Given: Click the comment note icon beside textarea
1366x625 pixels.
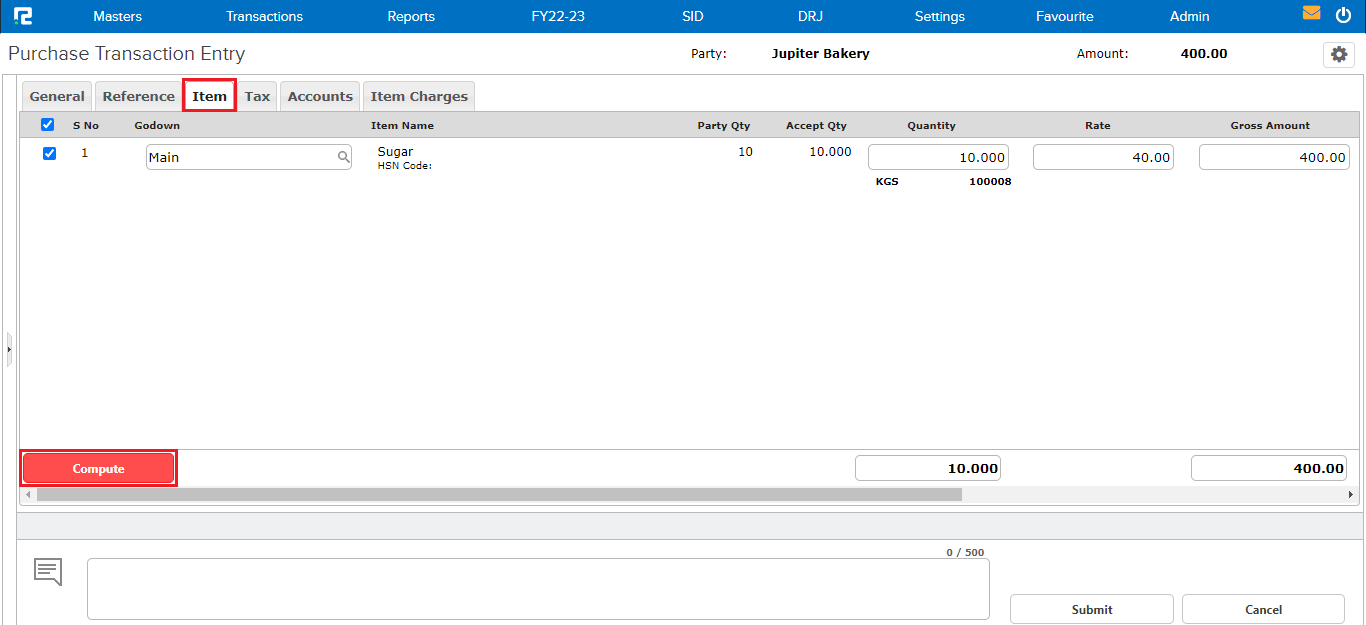Looking at the screenshot, I should (47, 572).
